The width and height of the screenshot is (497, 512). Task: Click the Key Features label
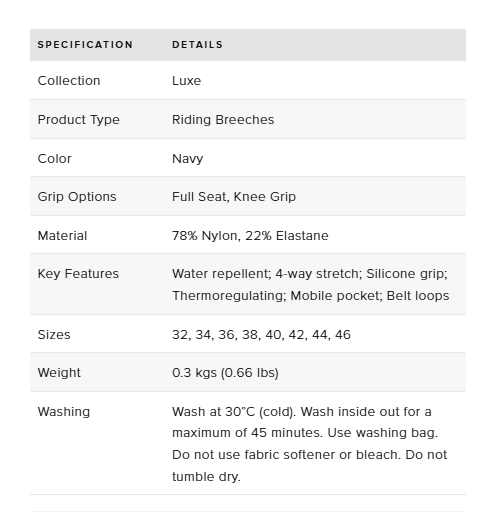click(78, 274)
